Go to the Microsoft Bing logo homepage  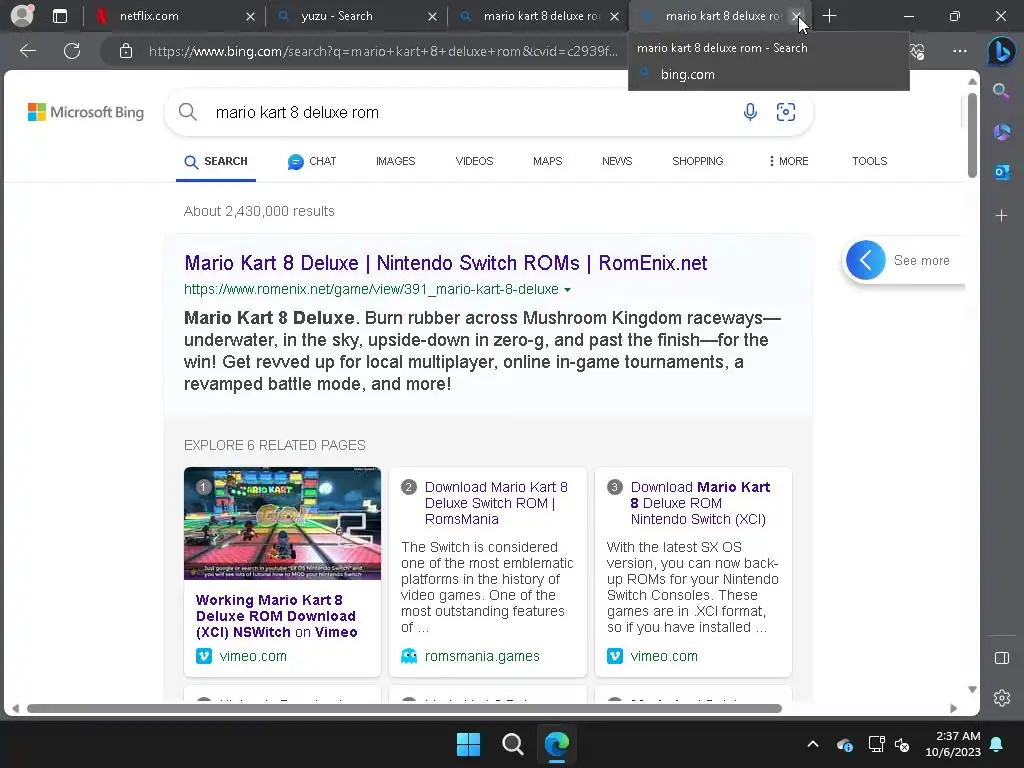[x=86, y=112]
